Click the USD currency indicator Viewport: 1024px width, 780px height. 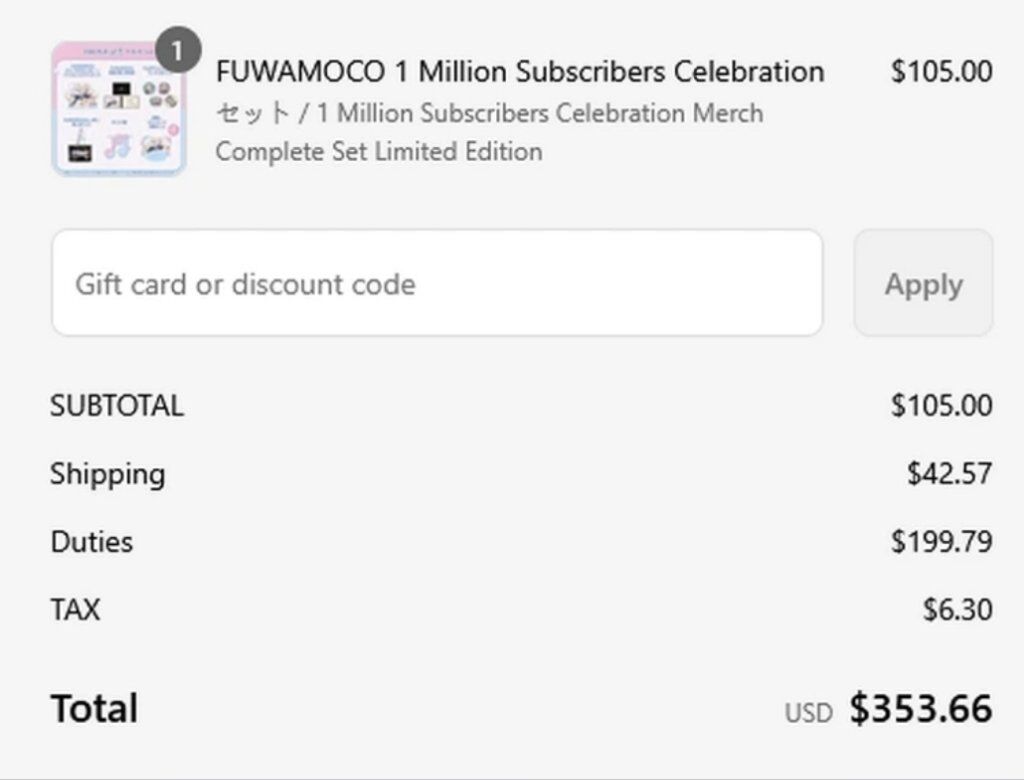pos(808,713)
